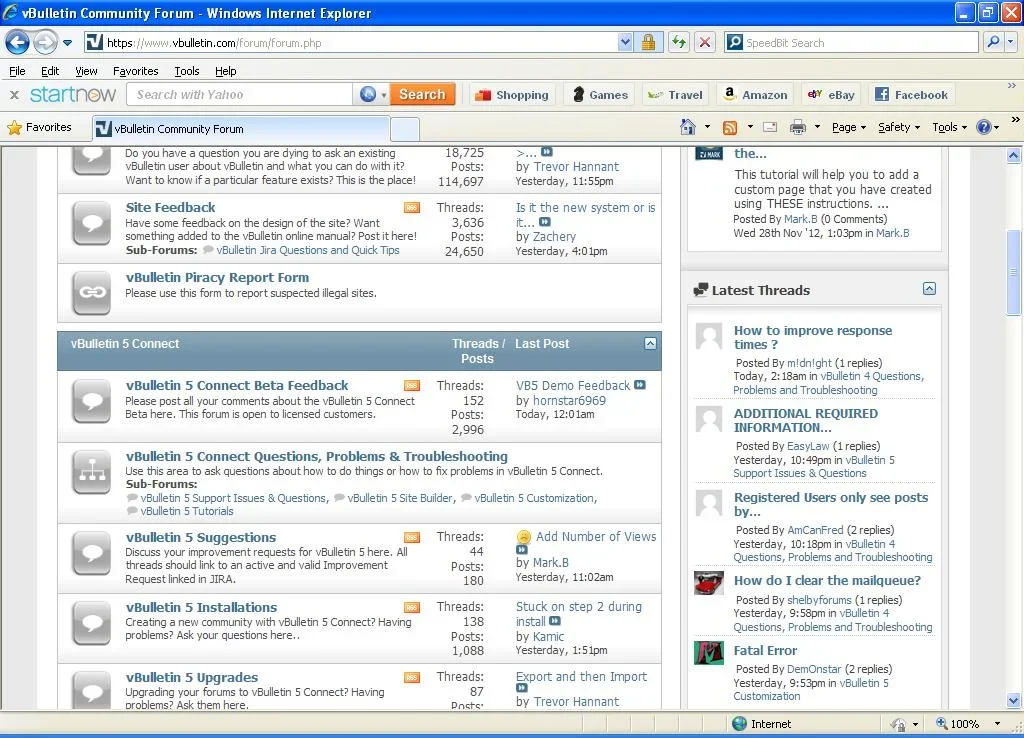Open the vBulletin 5 Site Builder sub-forum
Image resolution: width=1024 pixels, height=738 pixels.
[x=400, y=498]
